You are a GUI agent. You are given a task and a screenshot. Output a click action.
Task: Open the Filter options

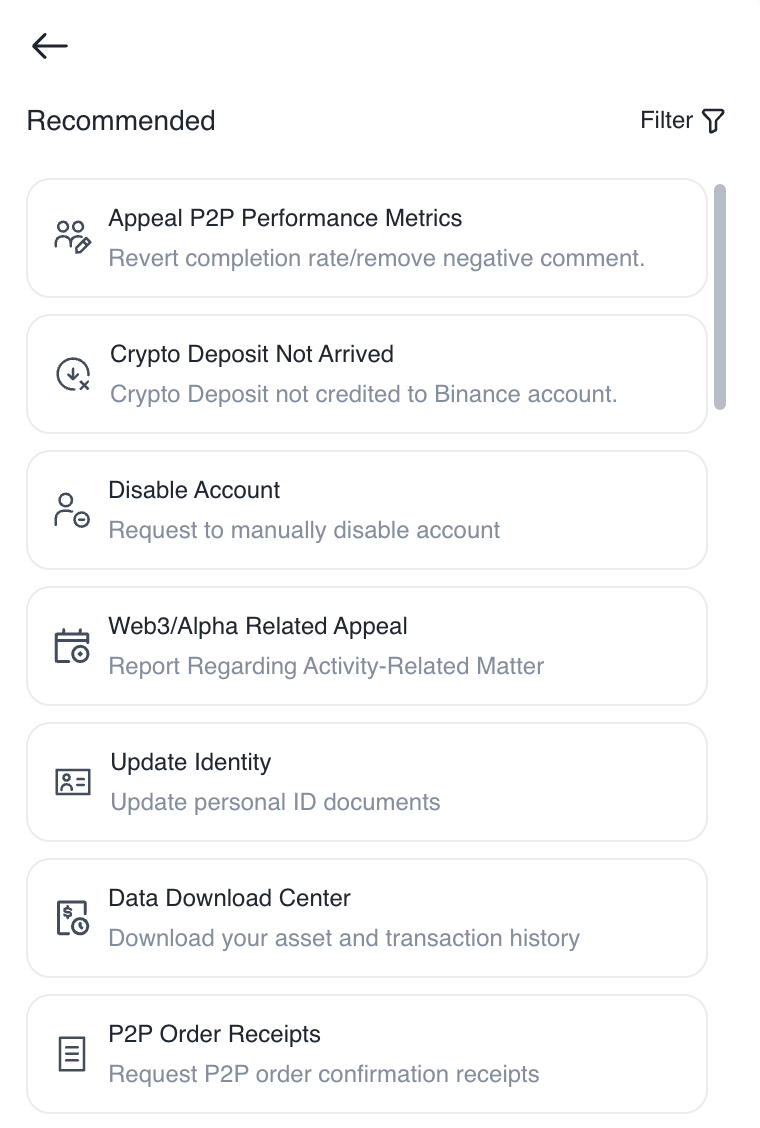coord(682,121)
